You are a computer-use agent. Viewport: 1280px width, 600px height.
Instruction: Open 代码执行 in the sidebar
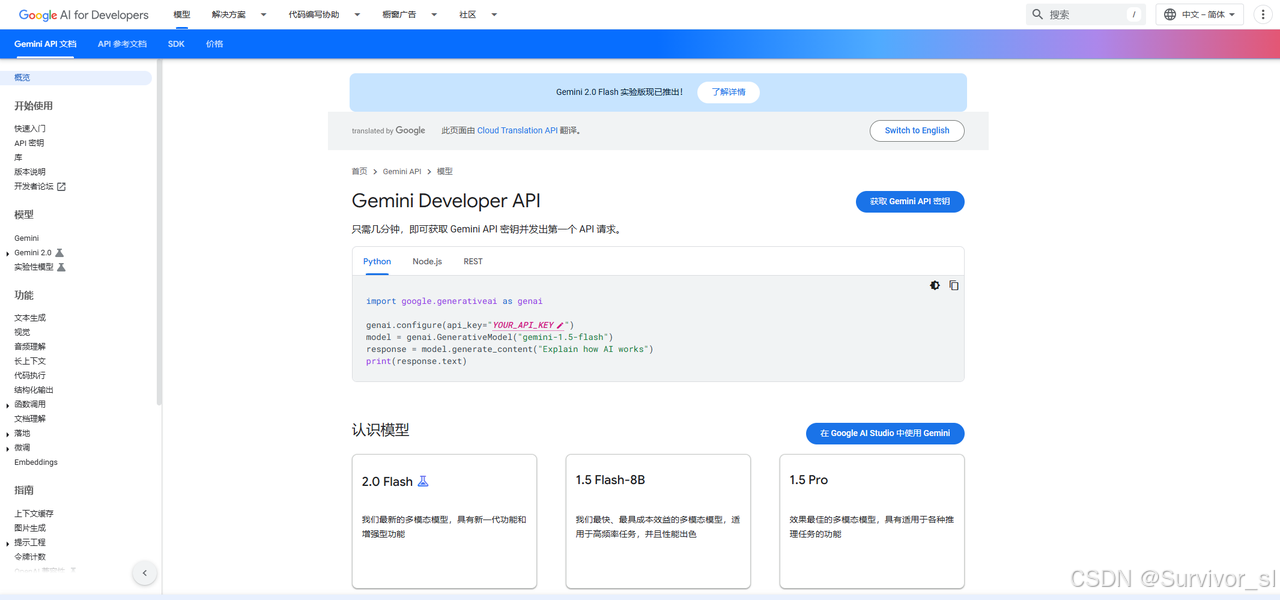click(30, 376)
